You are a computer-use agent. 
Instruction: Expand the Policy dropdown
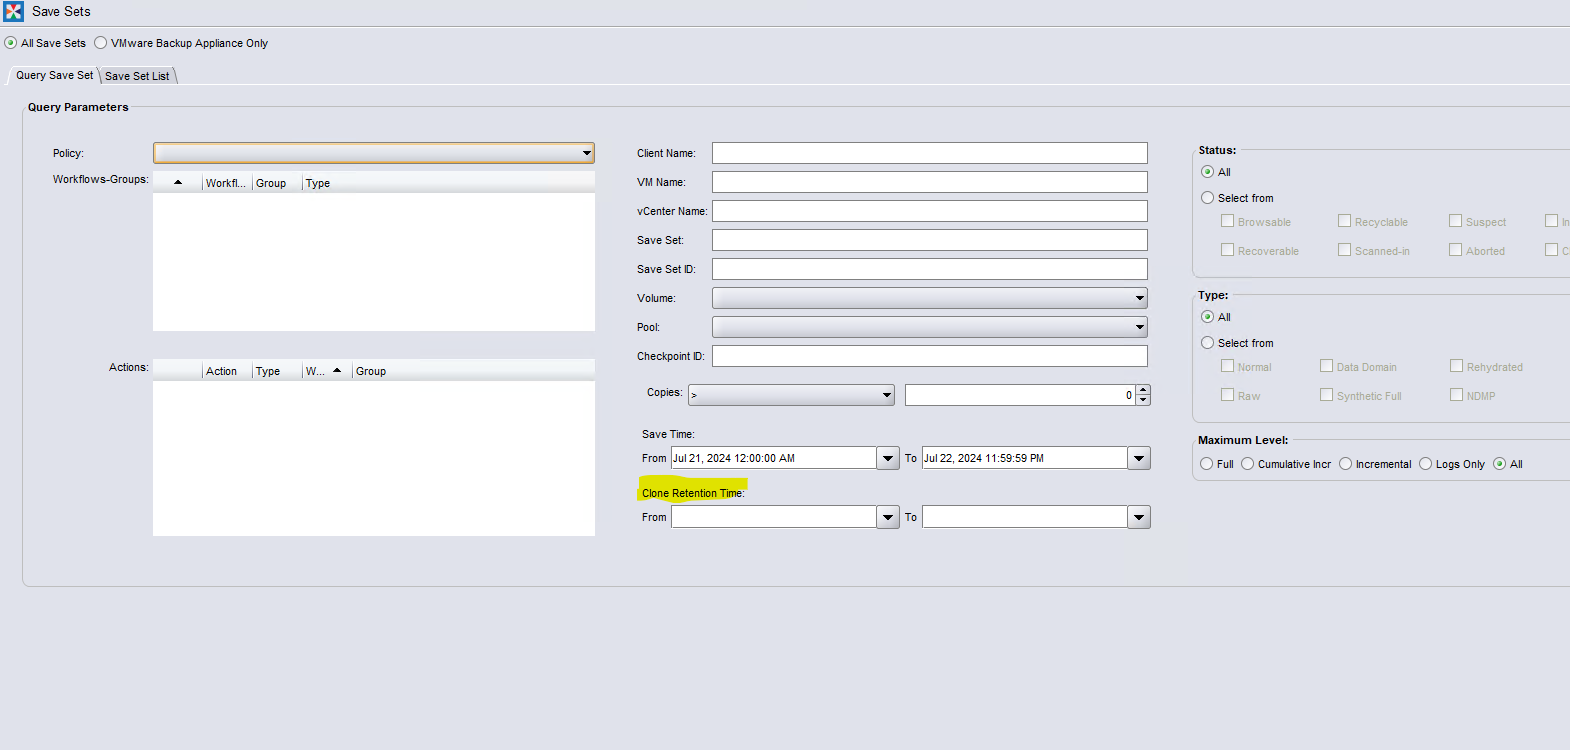(x=586, y=153)
